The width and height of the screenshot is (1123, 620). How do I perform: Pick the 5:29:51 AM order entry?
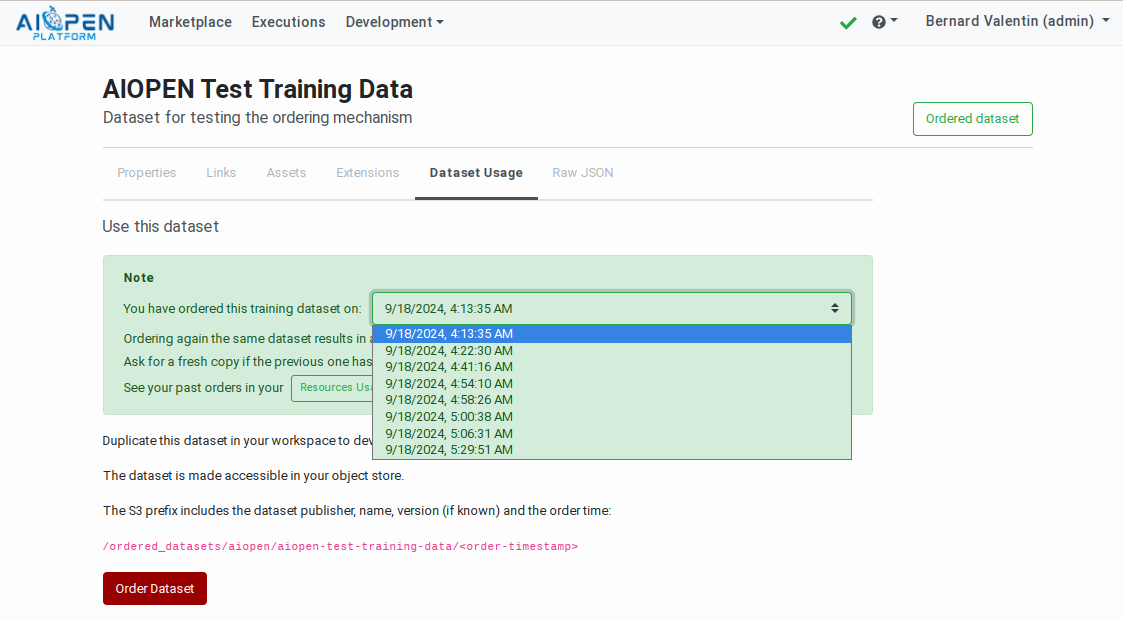(x=449, y=450)
